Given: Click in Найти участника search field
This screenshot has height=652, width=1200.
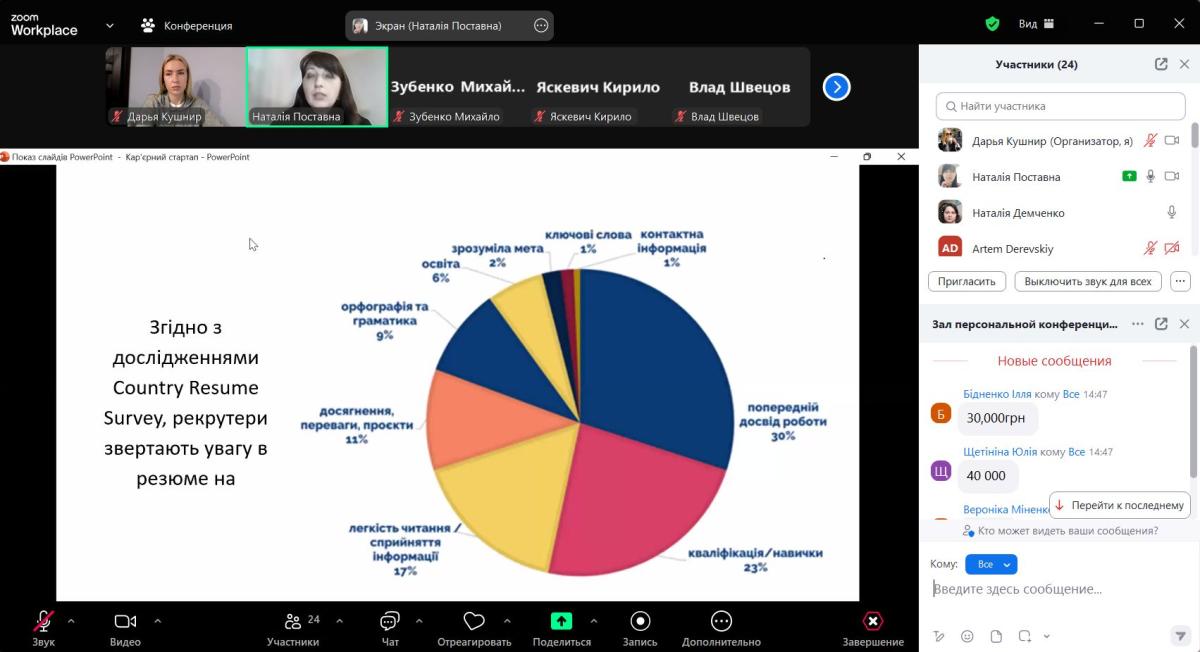Looking at the screenshot, I should coord(1061,106).
